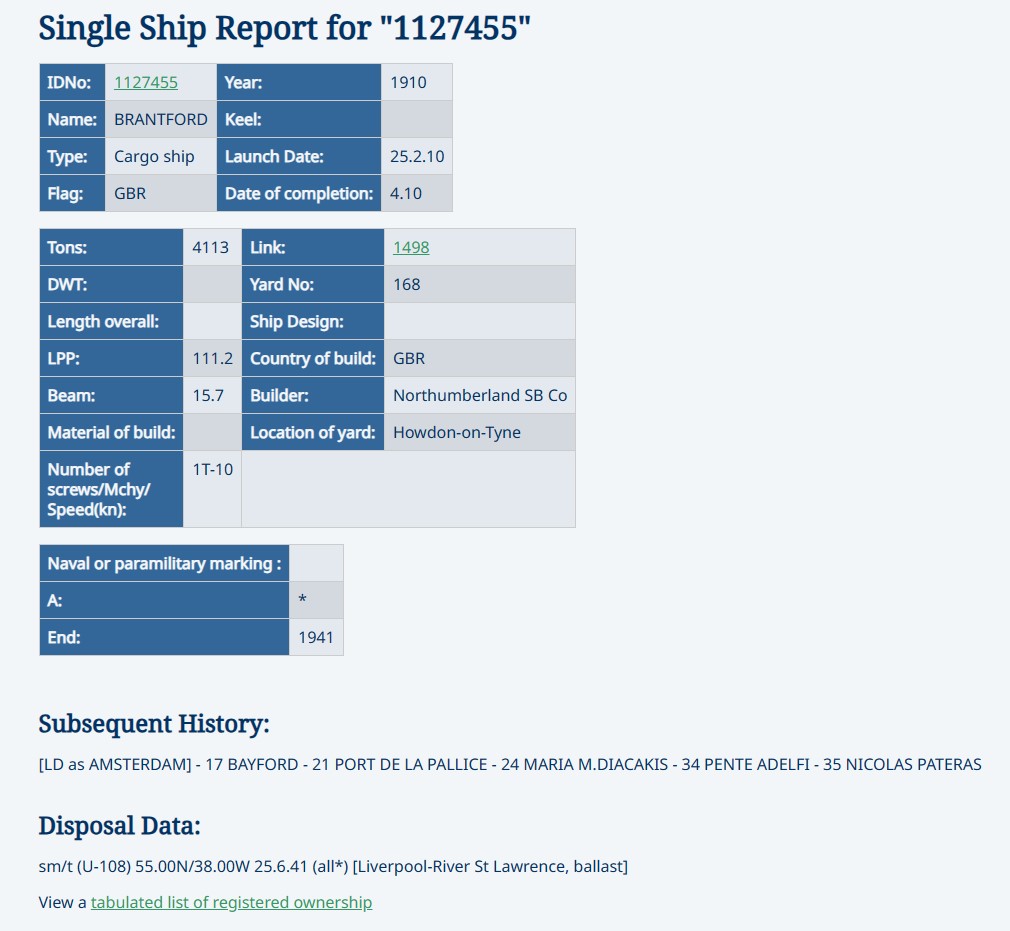
Task: Open tabulated list of registered ownership
Action: (231, 902)
